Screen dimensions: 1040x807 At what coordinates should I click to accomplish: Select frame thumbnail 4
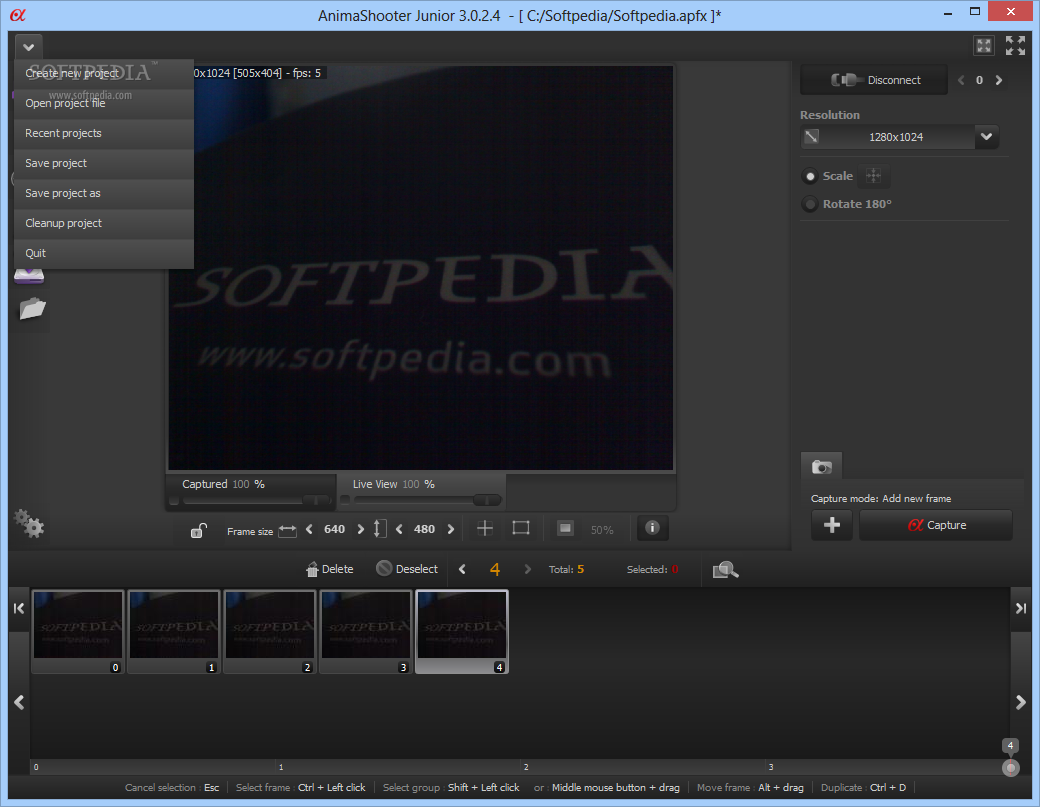[462, 632]
